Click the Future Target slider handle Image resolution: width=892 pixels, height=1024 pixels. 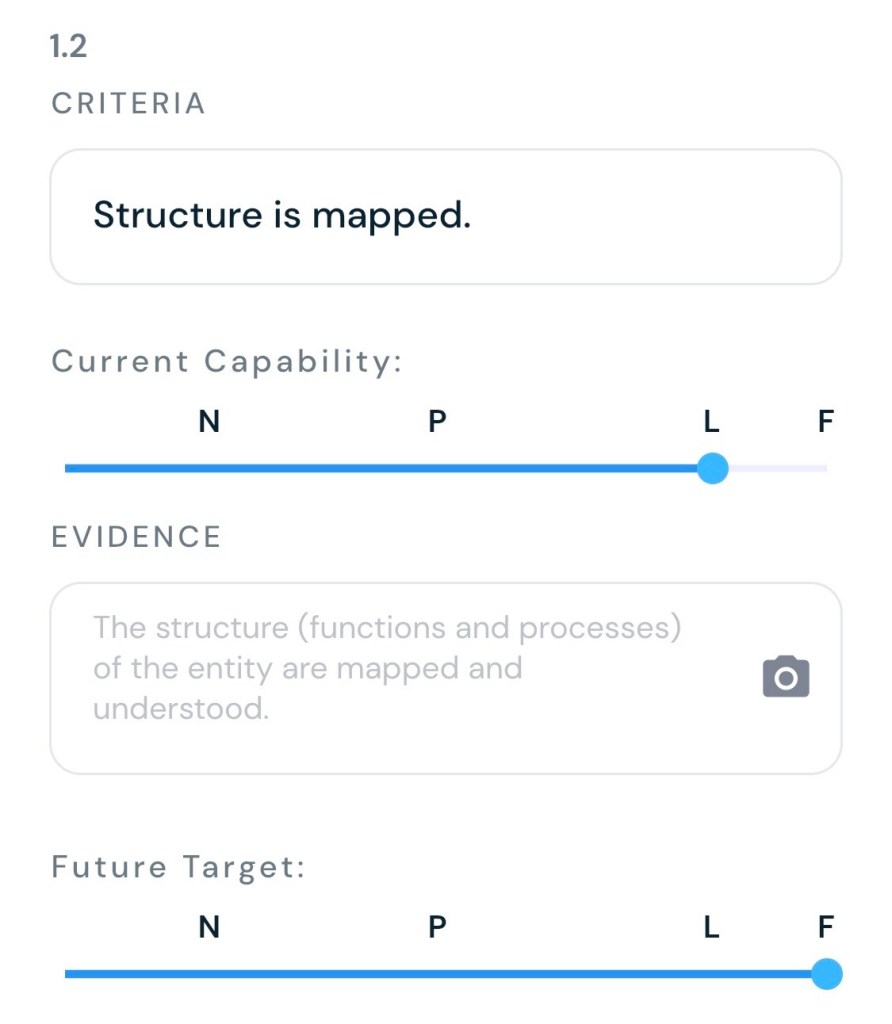(826, 973)
